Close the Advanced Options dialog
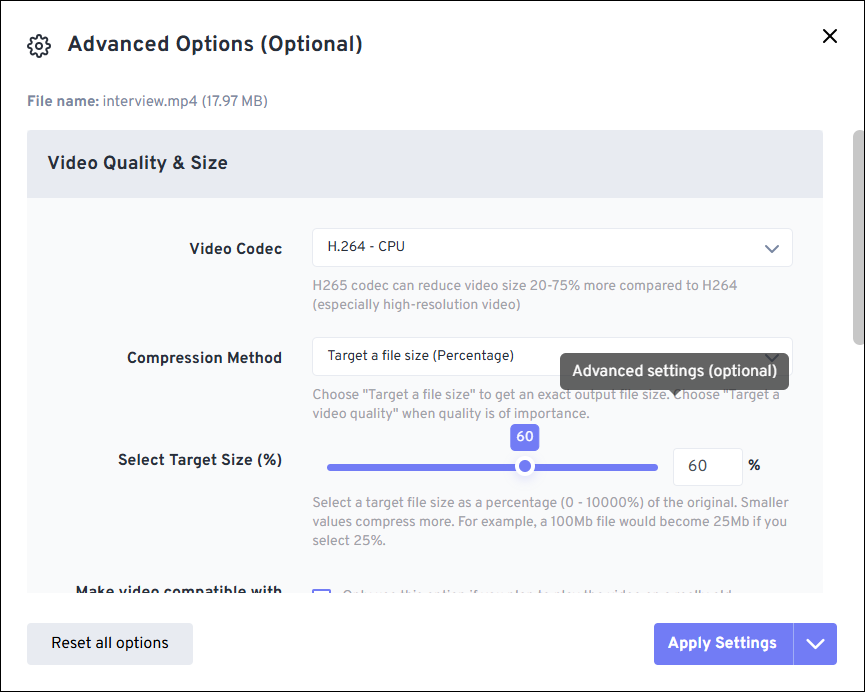Viewport: 865px width, 692px height. [x=830, y=36]
